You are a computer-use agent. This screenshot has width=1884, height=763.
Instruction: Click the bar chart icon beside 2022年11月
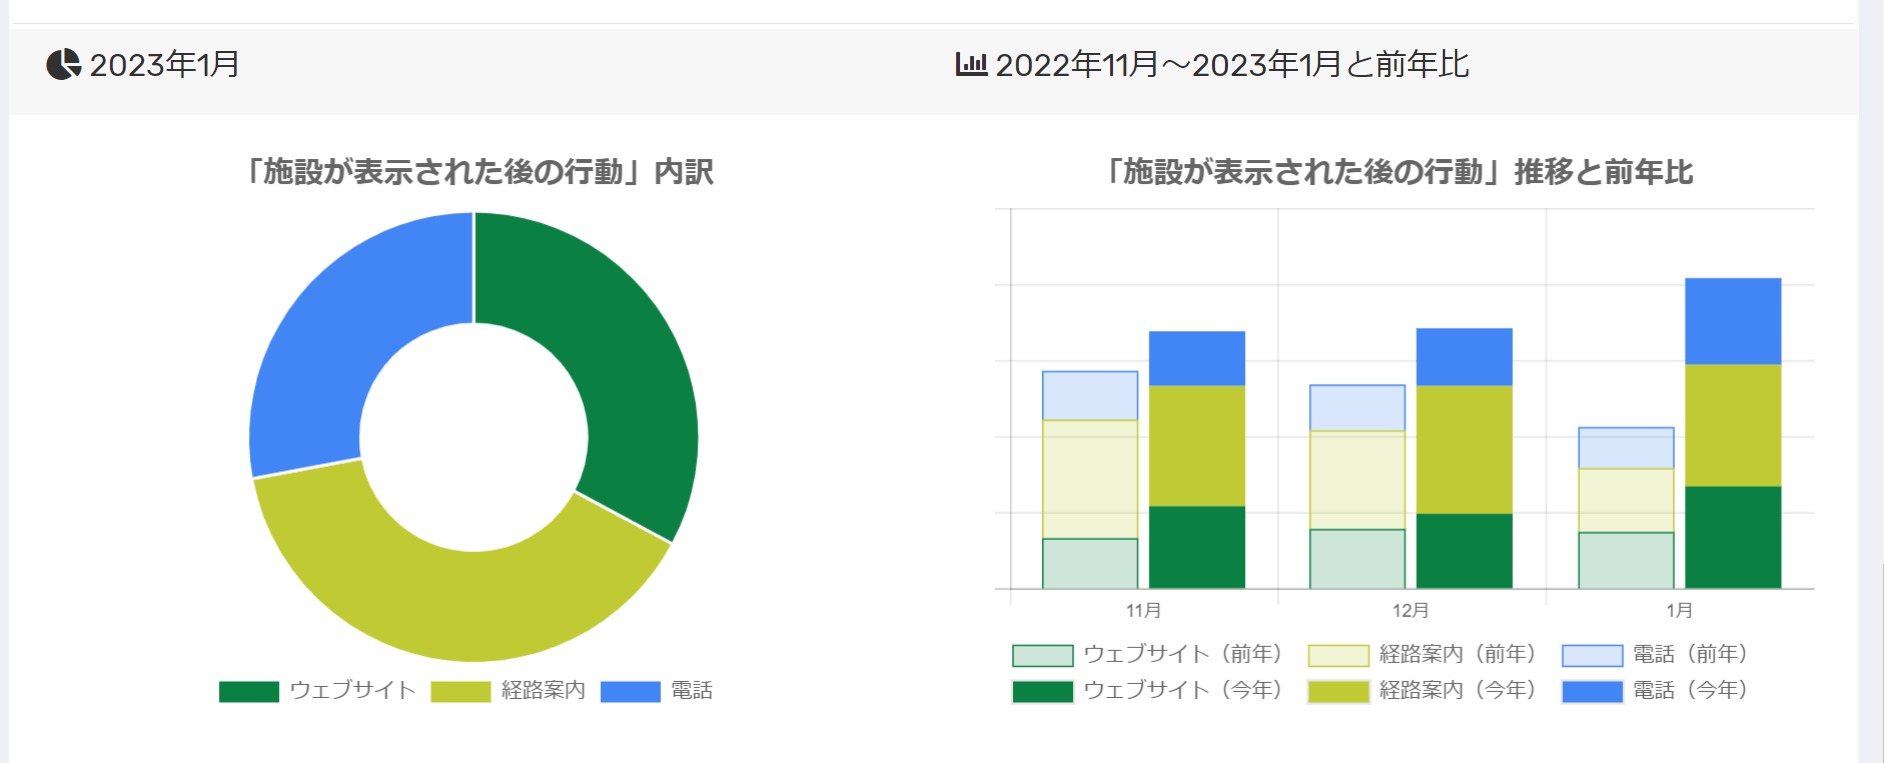[x=971, y=64]
